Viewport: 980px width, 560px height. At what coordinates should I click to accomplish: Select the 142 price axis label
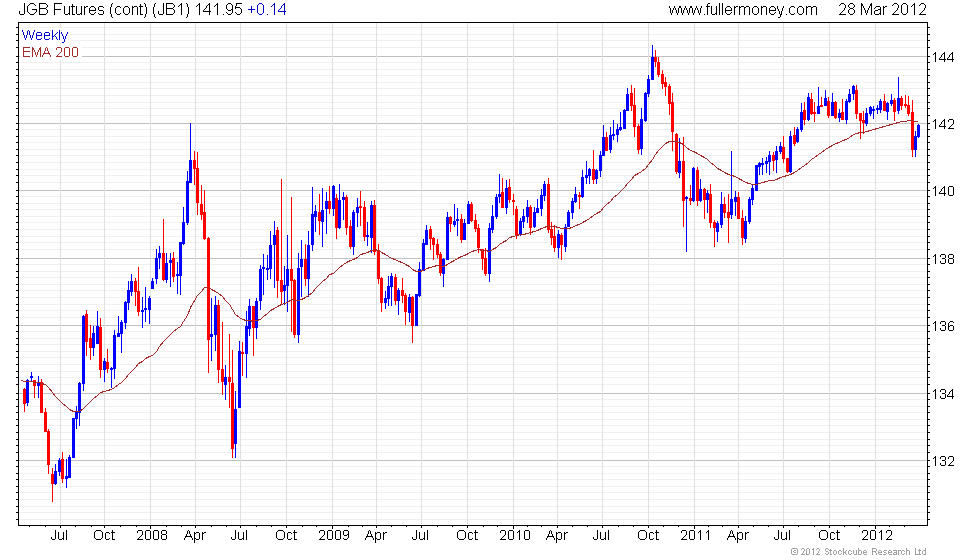coord(945,124)
